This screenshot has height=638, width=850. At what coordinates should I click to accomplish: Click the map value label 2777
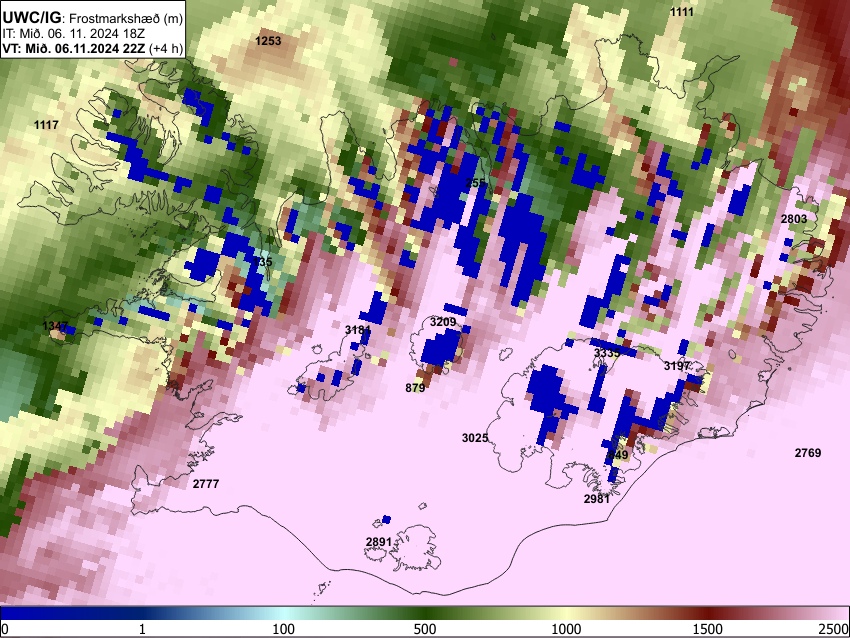(x=206, y=484)
